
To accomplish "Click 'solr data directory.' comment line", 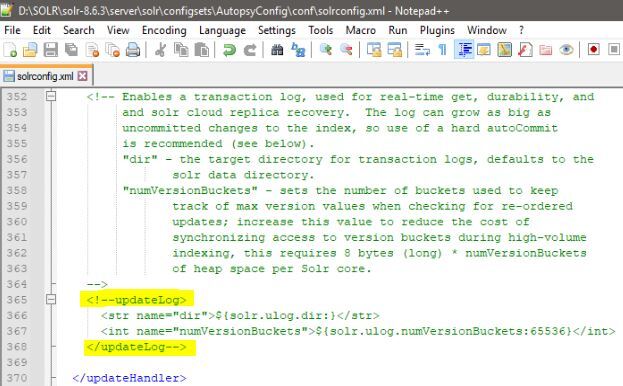I will 244,175.
